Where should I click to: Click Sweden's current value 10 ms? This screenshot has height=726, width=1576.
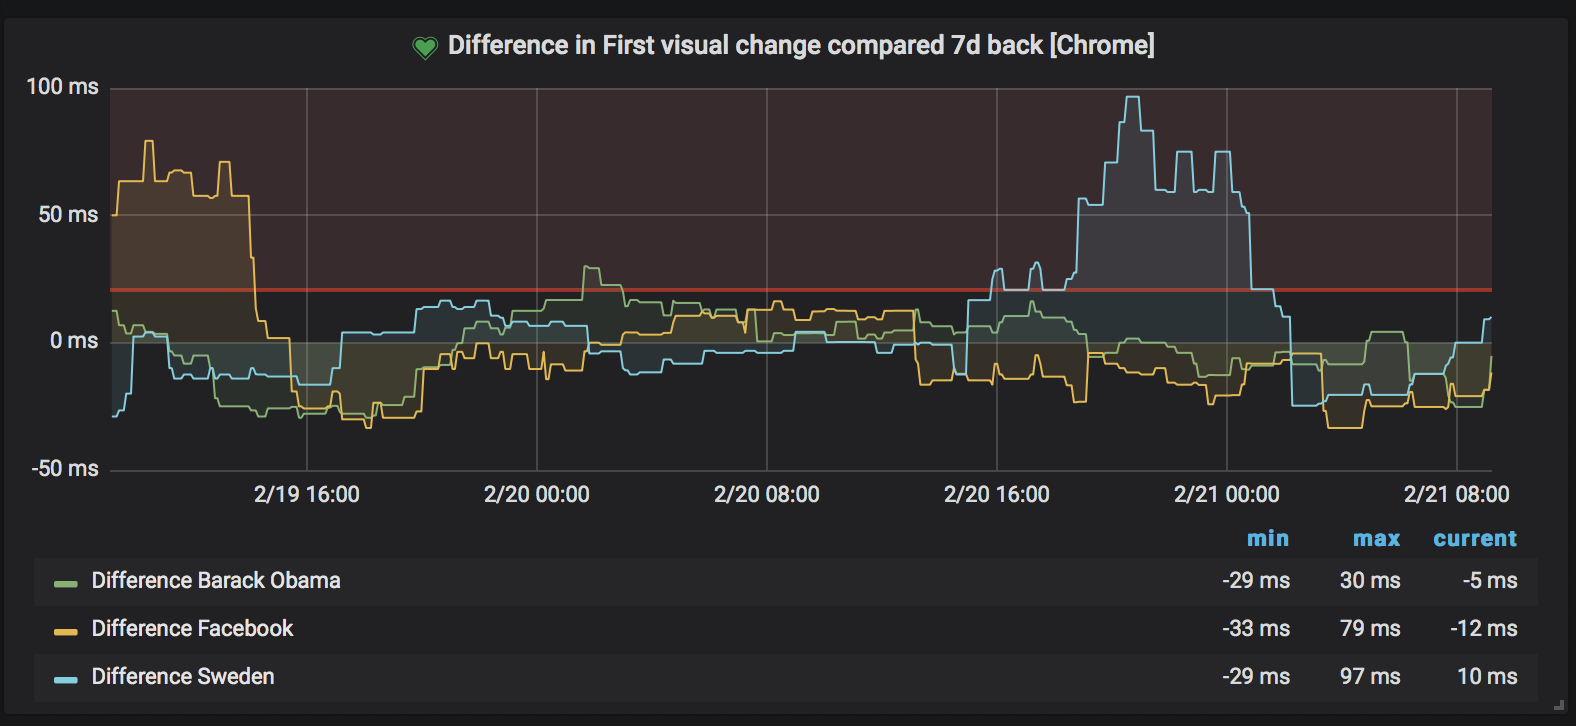pos(1487,677)
